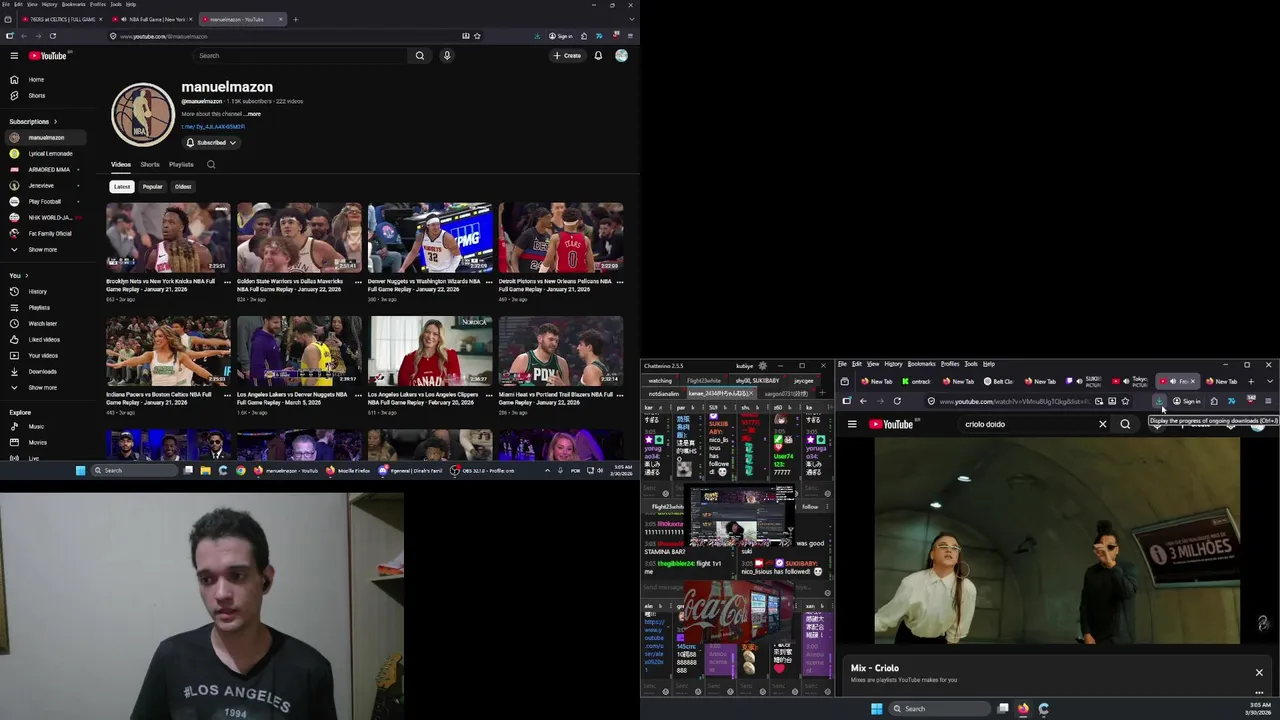Open Windows Start in the left taskbar
This screenshot has height=720, width=1280.
[81, 470]
